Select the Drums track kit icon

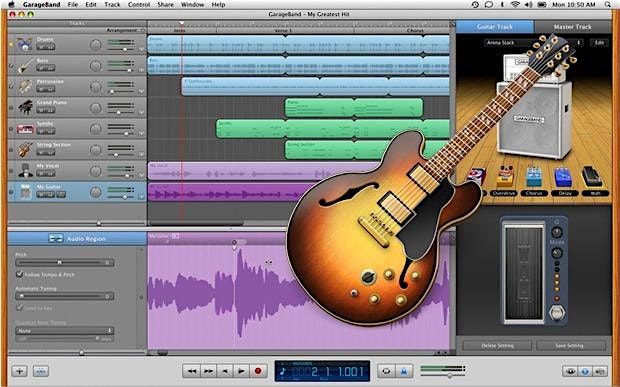[x=25, y=44]
